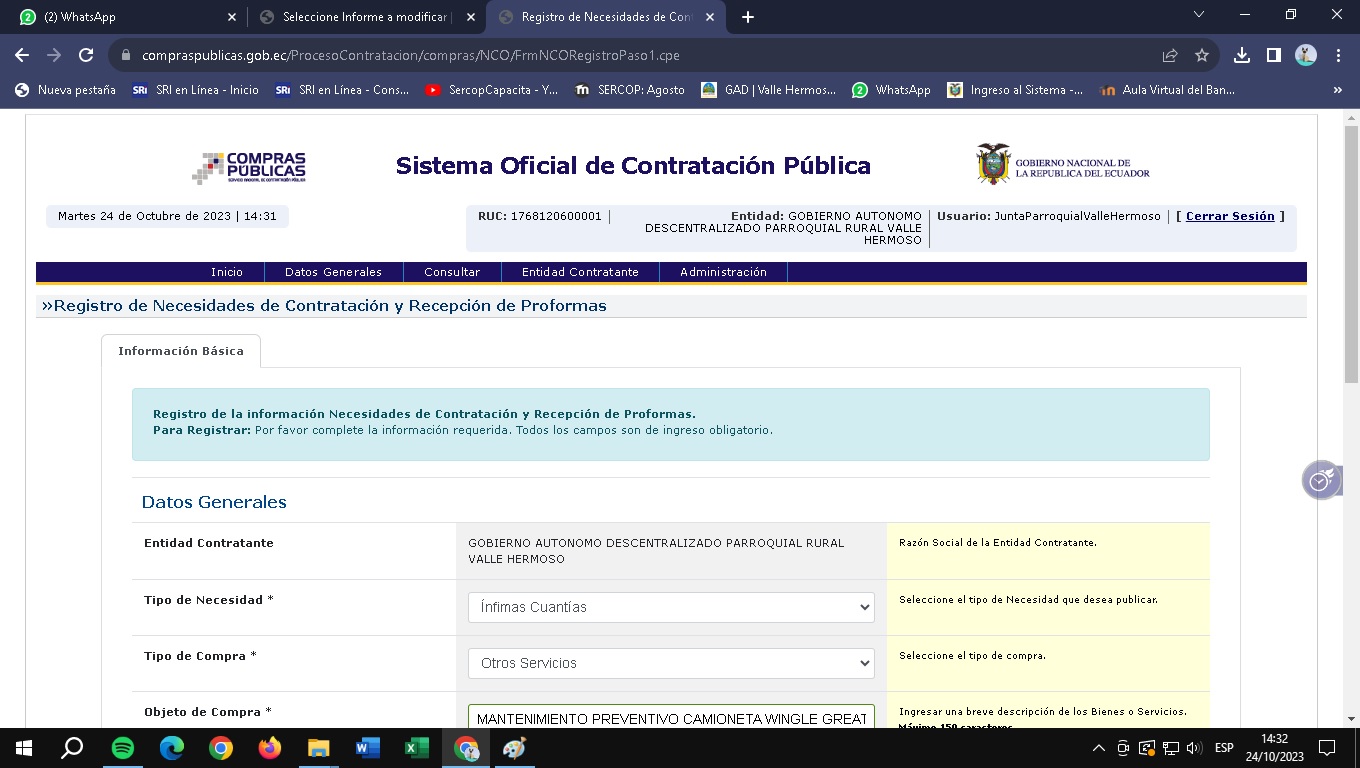Click the Compras Públicas logo

(249, 167)
